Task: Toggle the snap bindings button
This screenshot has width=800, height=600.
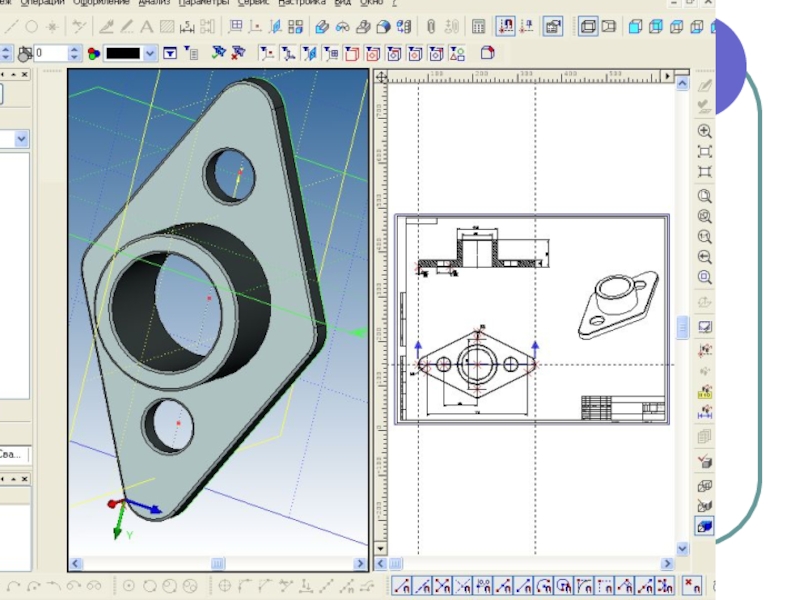Action: [506, 27]
